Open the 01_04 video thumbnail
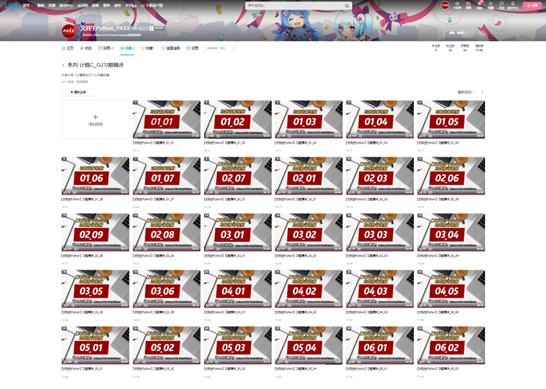The image size is (546, 389). click(x=380, y=119)
